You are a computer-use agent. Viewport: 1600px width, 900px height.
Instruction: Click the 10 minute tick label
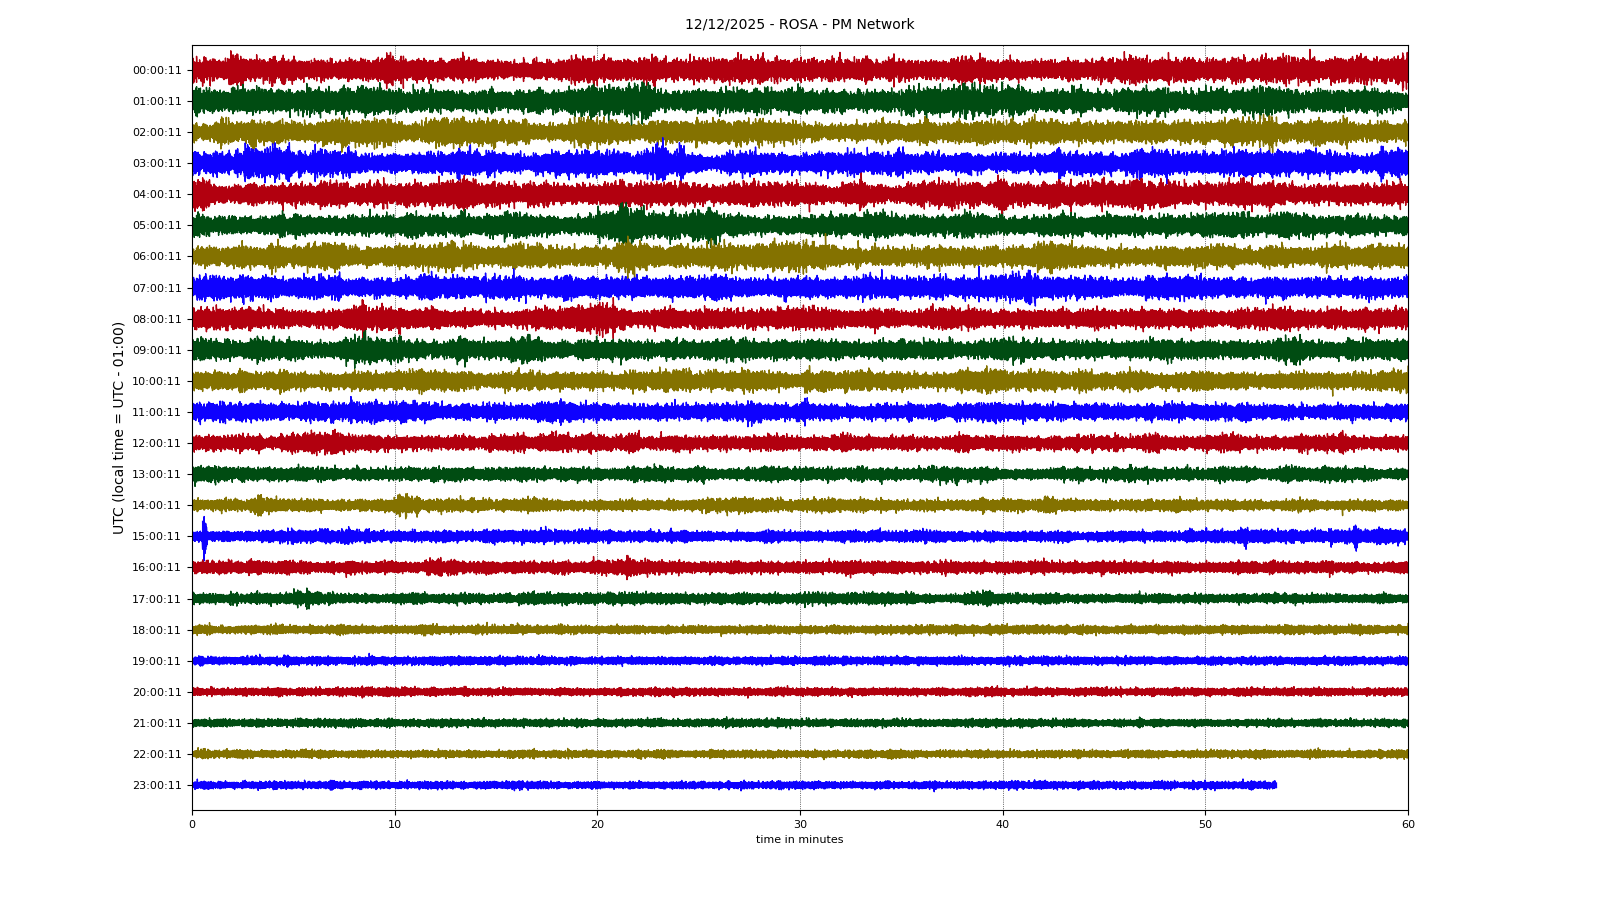[x=395, y=825]
